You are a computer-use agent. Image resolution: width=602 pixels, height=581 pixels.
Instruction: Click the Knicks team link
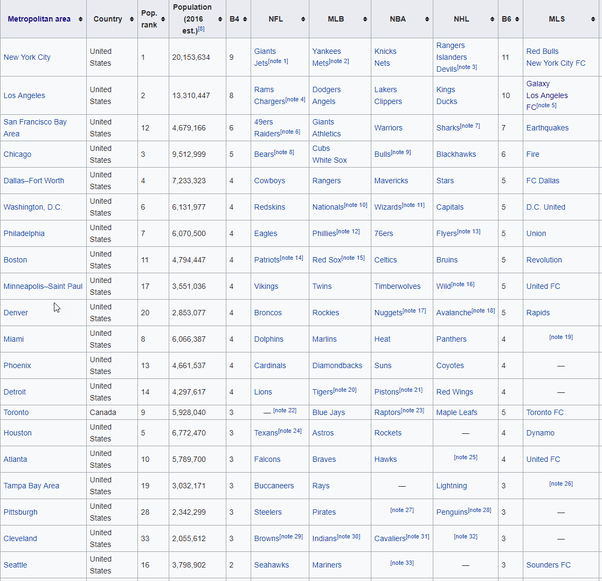tap(385, 51)
